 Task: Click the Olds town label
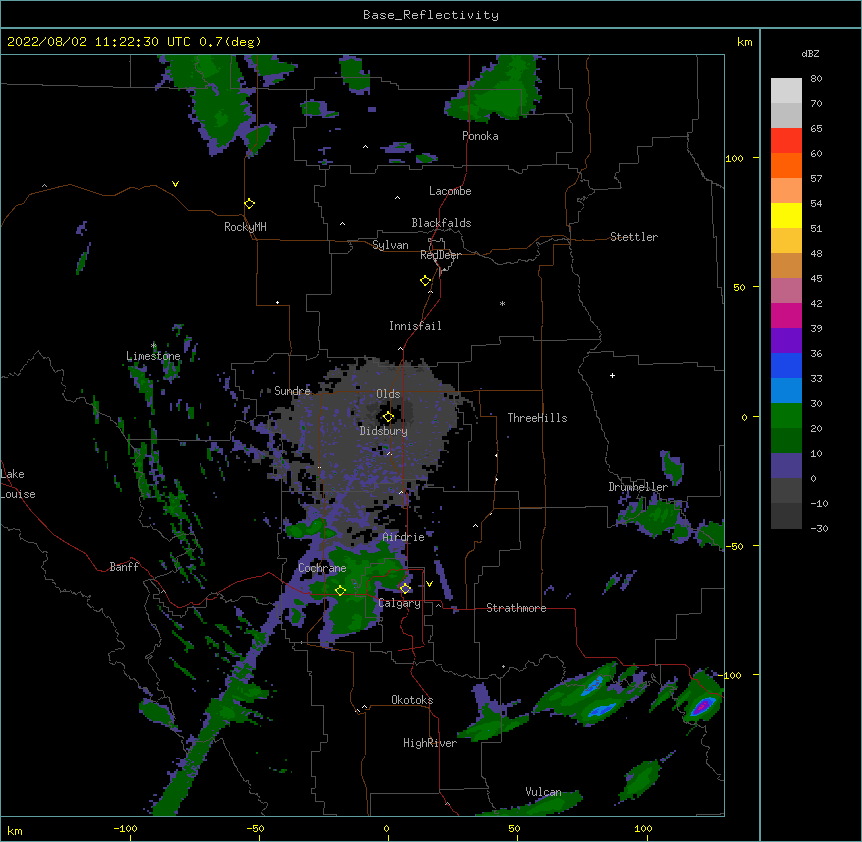[388, 394]
